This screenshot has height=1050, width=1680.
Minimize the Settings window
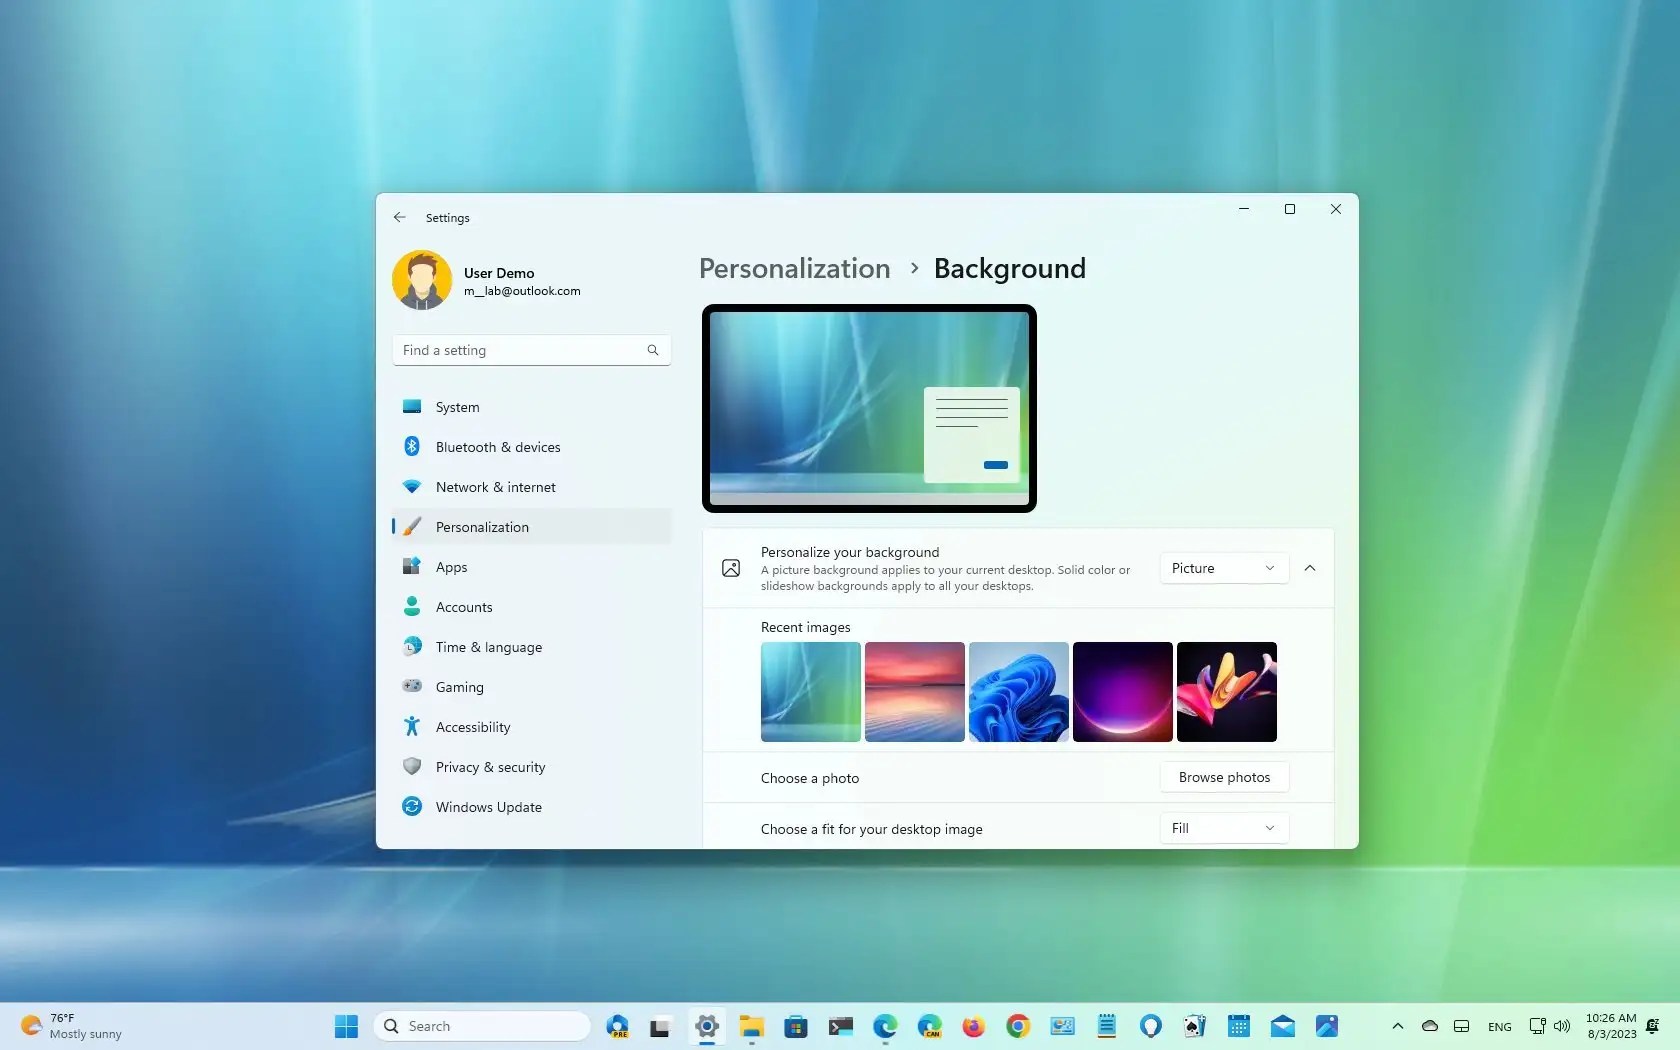[x=1244, y=209]
